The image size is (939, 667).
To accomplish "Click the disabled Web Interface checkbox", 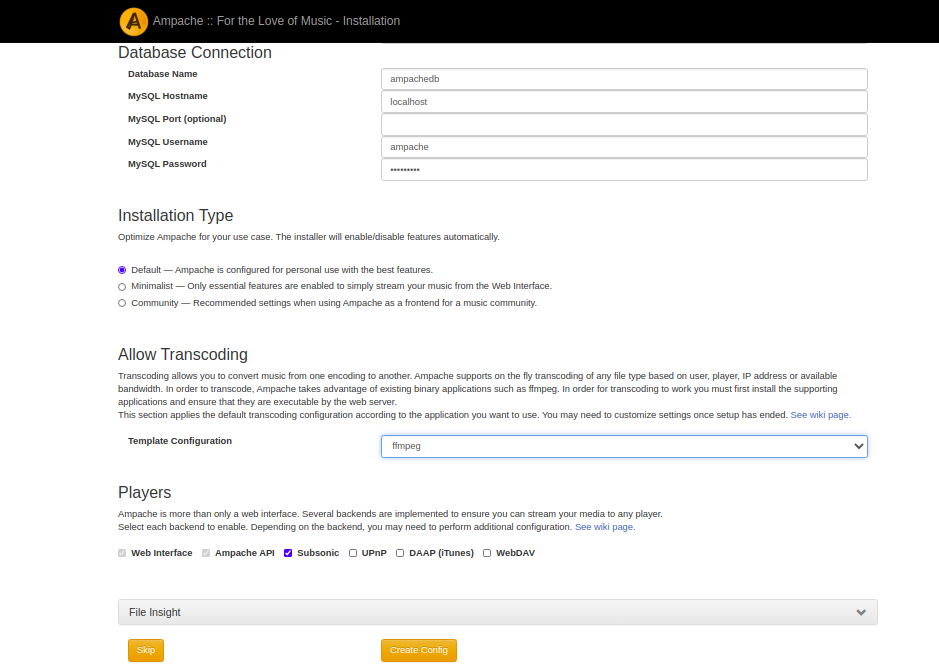I will 122,553.
